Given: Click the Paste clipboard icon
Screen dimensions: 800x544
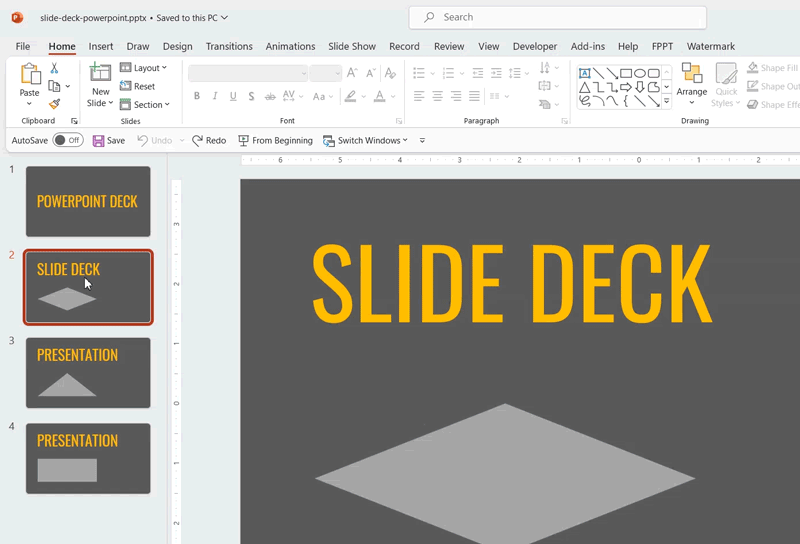Looking at the screenshot, I should [30, 74].
